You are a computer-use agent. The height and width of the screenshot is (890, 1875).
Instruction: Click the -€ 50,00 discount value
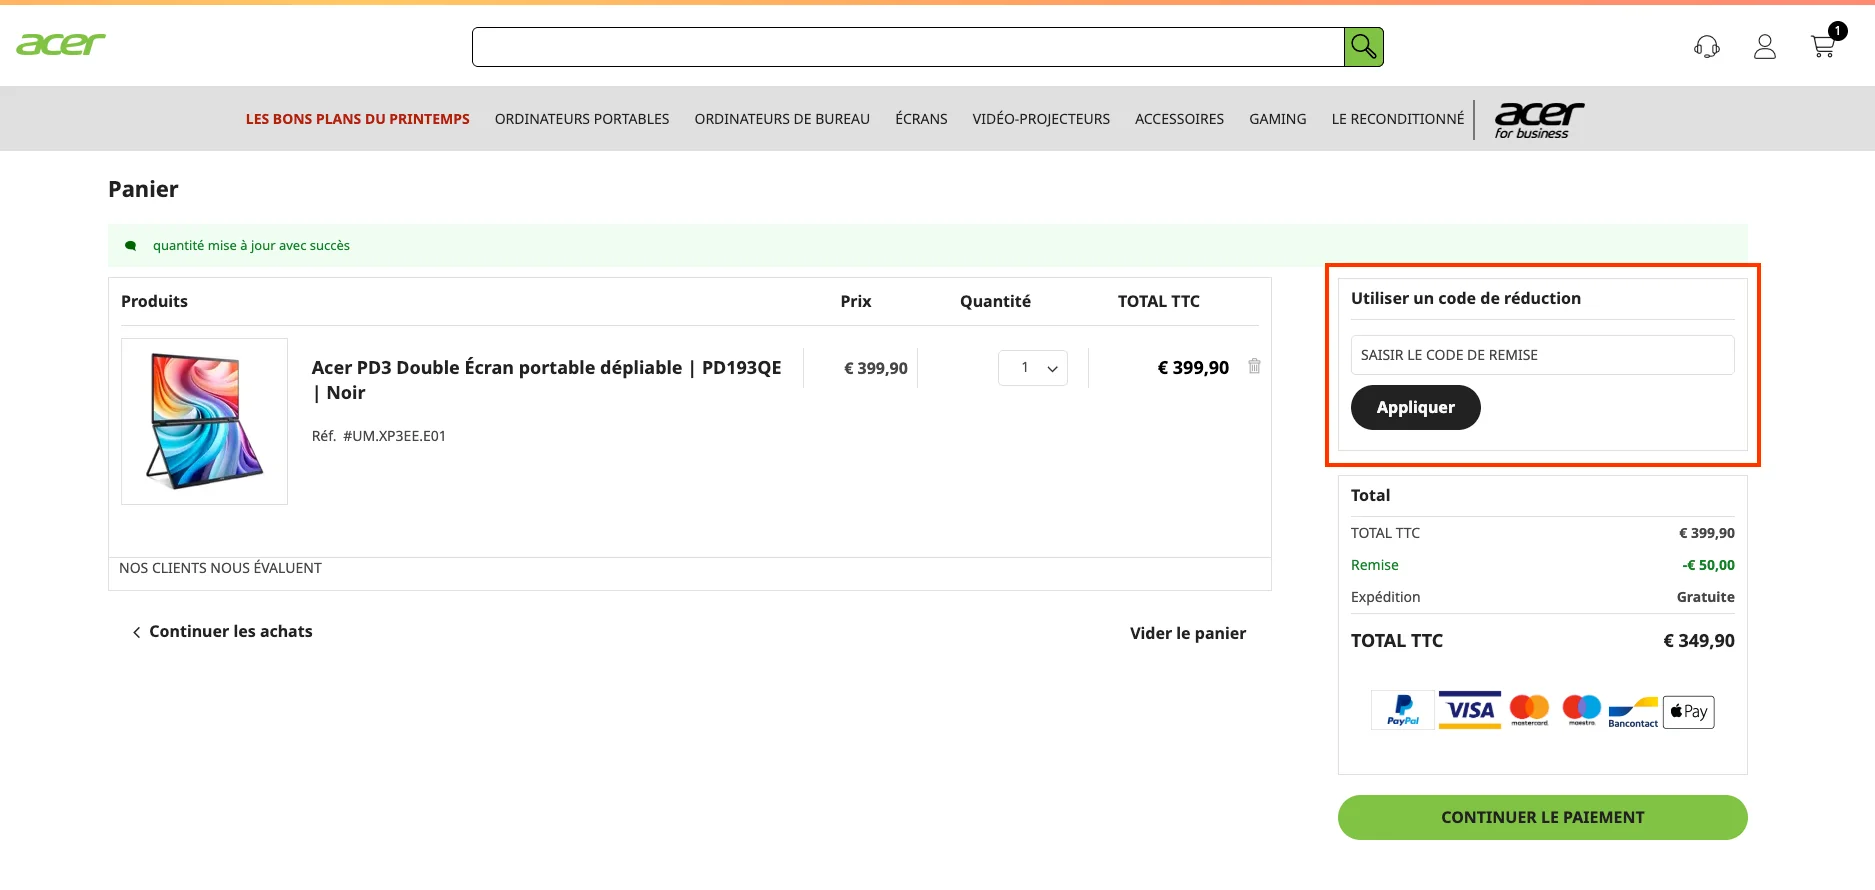1708,565
